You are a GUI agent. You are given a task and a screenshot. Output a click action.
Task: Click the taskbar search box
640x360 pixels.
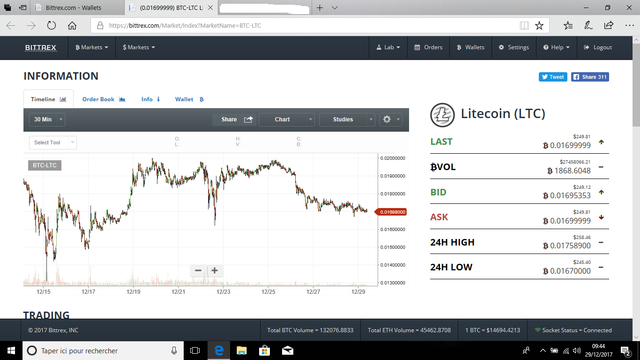coord(102,351)
